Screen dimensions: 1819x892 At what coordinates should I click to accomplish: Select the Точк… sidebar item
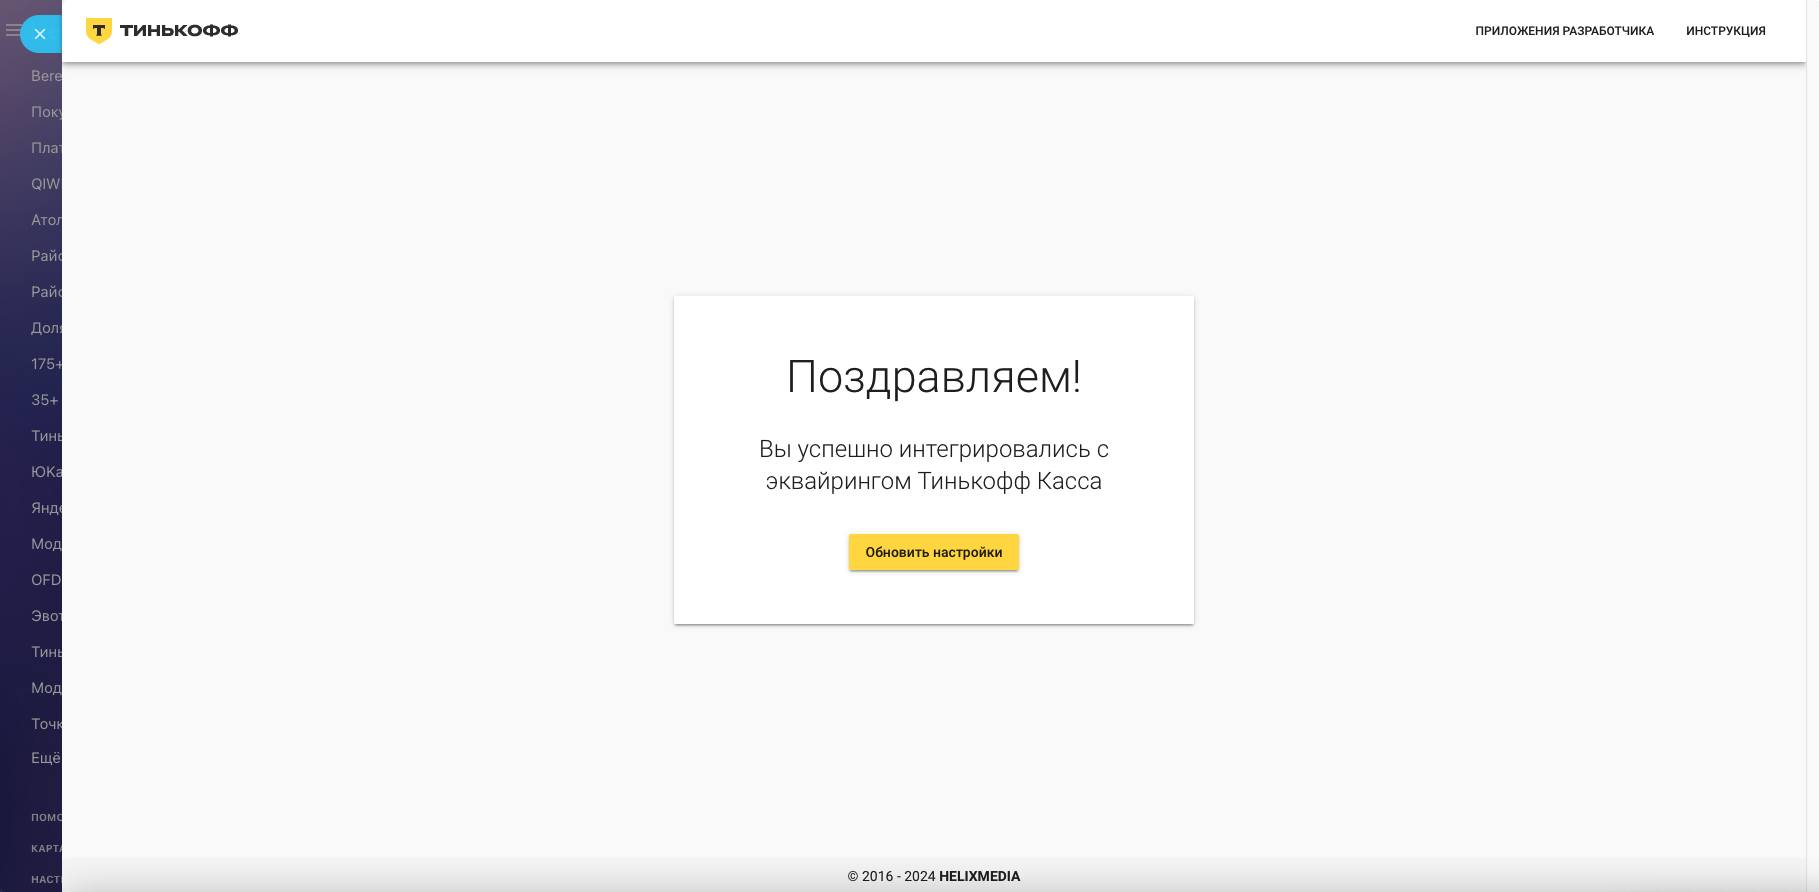tap(46, 724)
